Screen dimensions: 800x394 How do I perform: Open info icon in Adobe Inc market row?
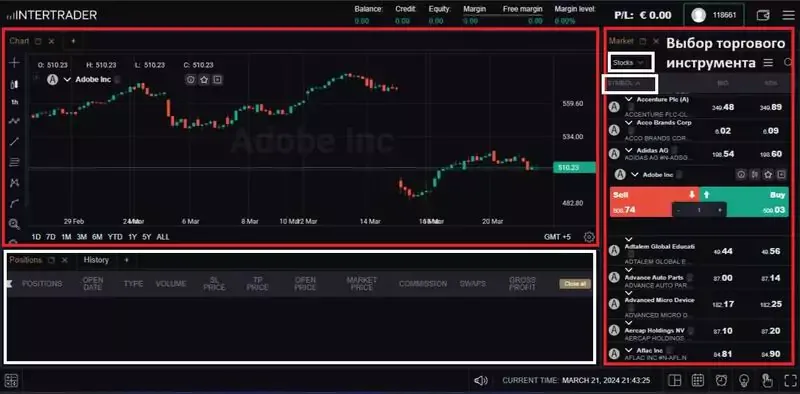[x=741, y=175]
